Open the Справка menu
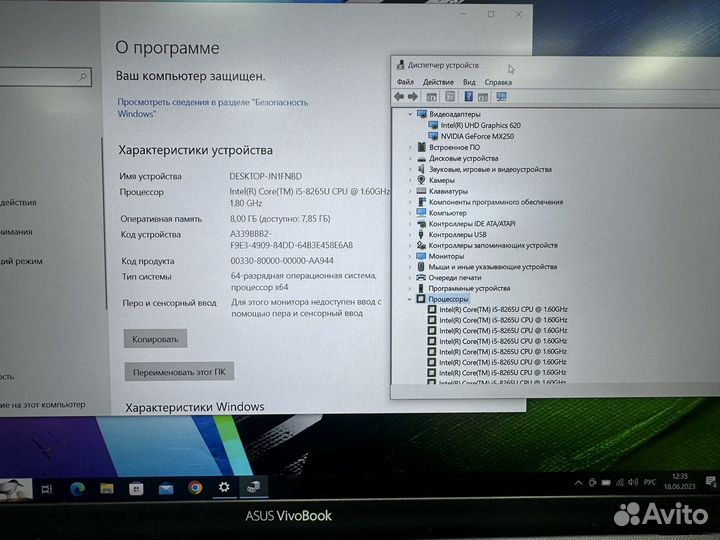 click(x=498, y=82)
